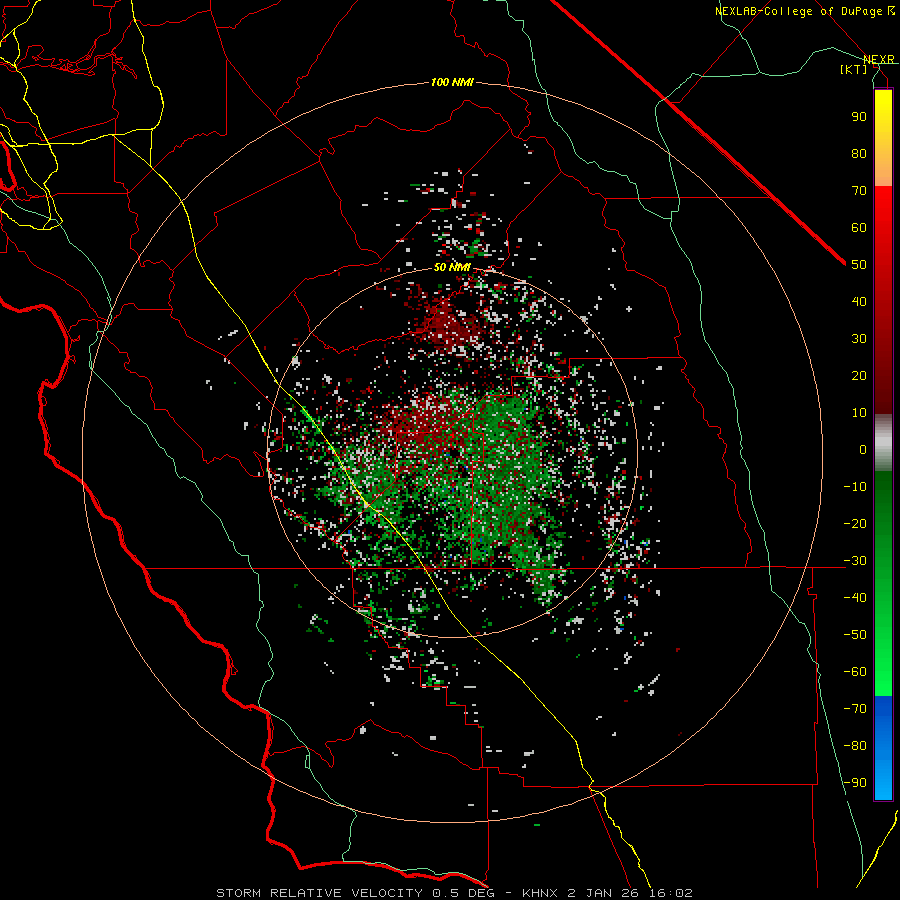The height and width of the screenshot is (900, 900).
Task: Click the 60 value on velocity scale
Action: [x=859, y=228]
